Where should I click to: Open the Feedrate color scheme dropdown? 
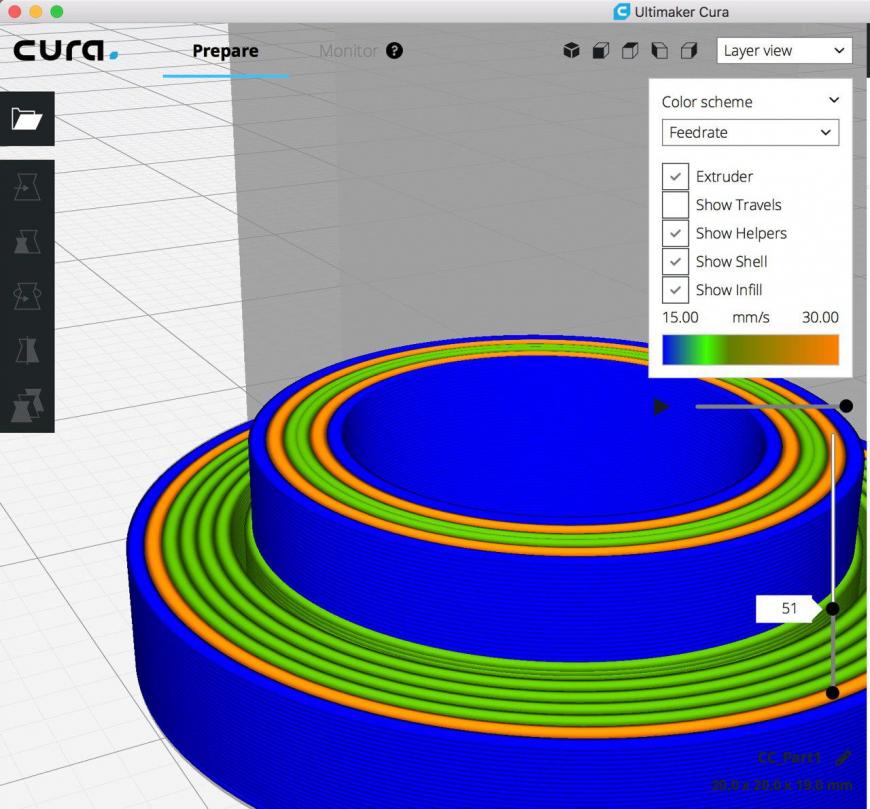750,133
